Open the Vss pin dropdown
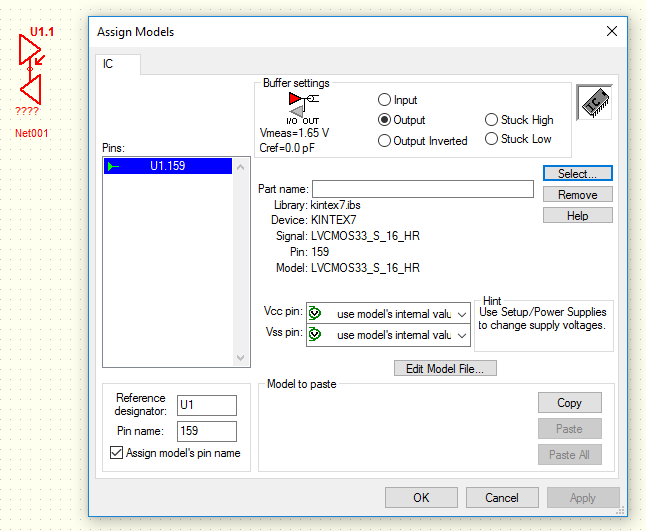646x531 pixels. pos(462,335)
